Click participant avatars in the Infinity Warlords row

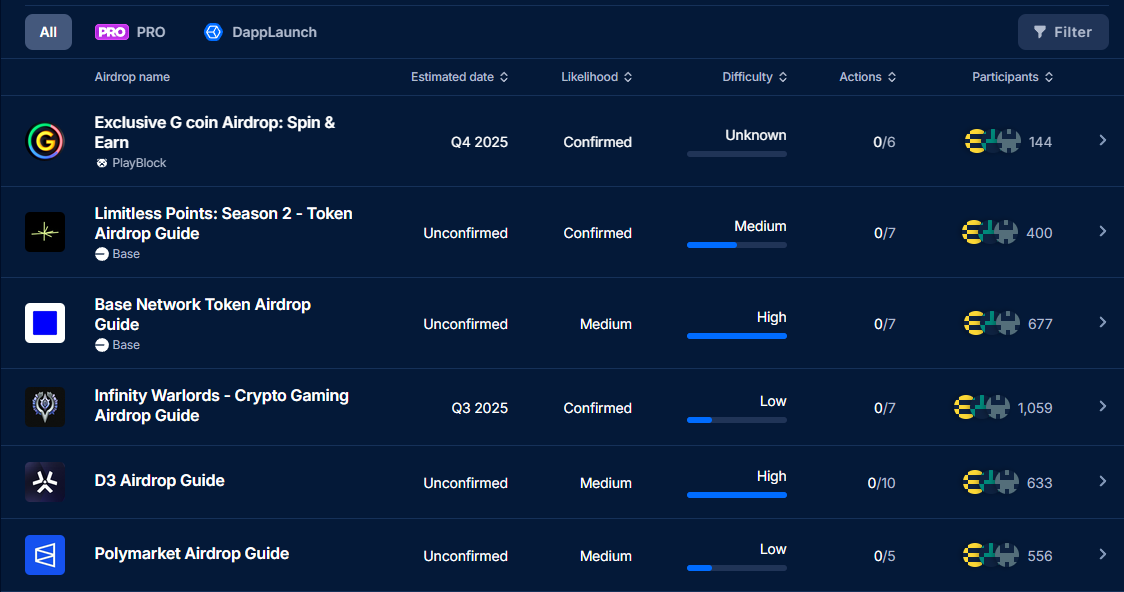coord(982,407)
